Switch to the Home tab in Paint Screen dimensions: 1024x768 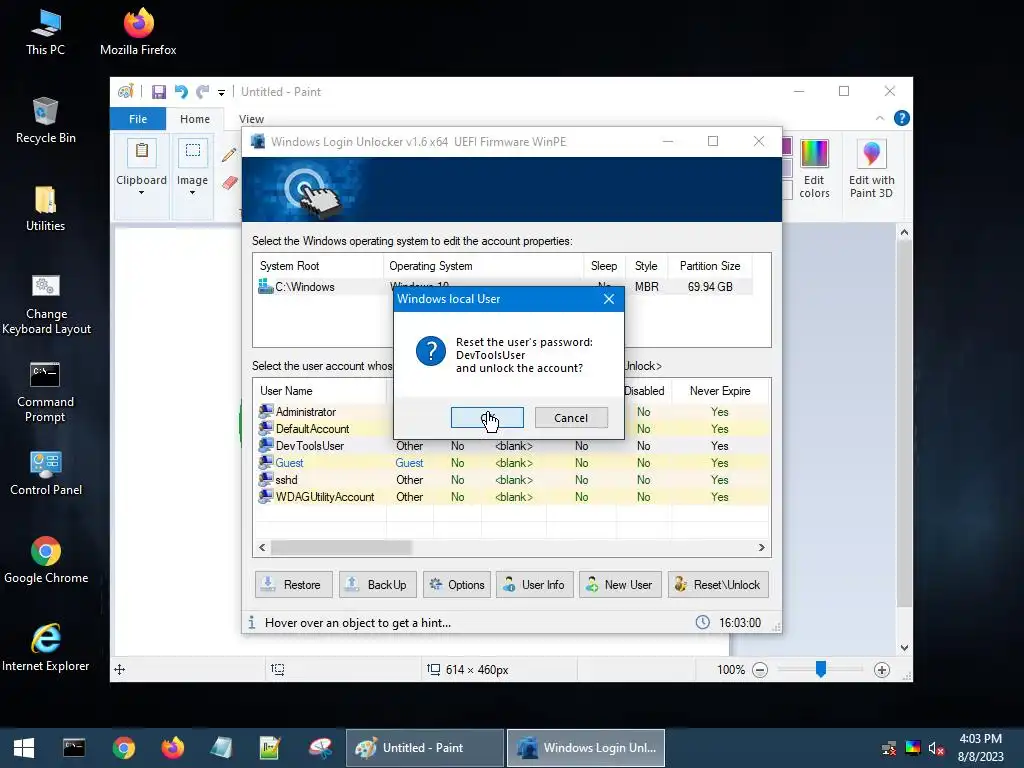(x=195, y=119)
